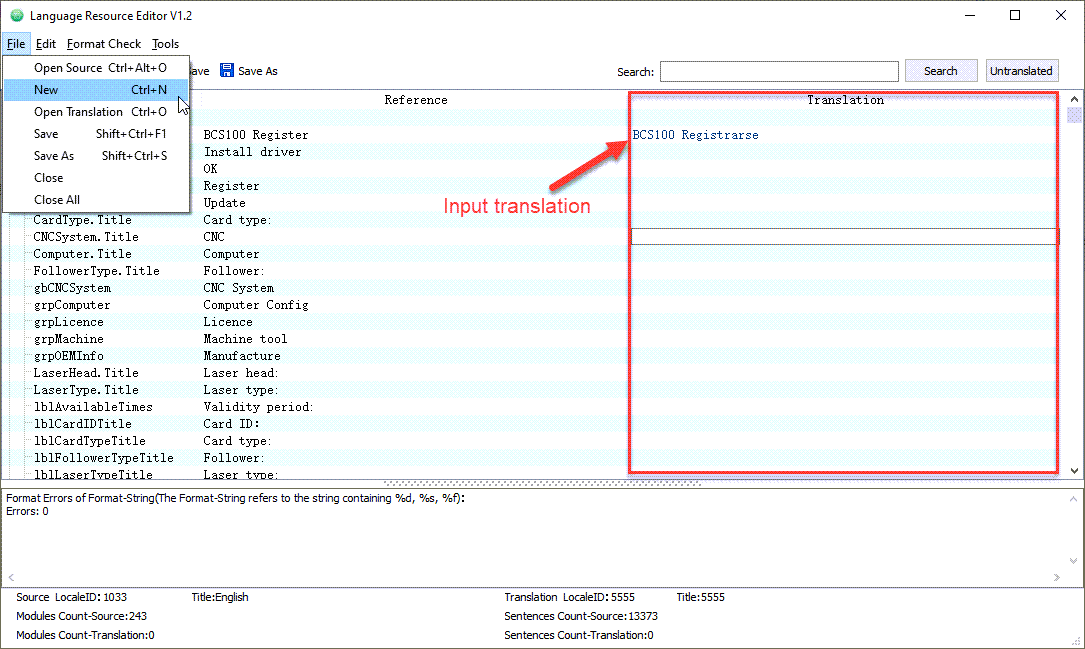Click the 'Sentences Count-Source:13373' status text
Screen dimensions: 1085x649
tap(581, 616)
